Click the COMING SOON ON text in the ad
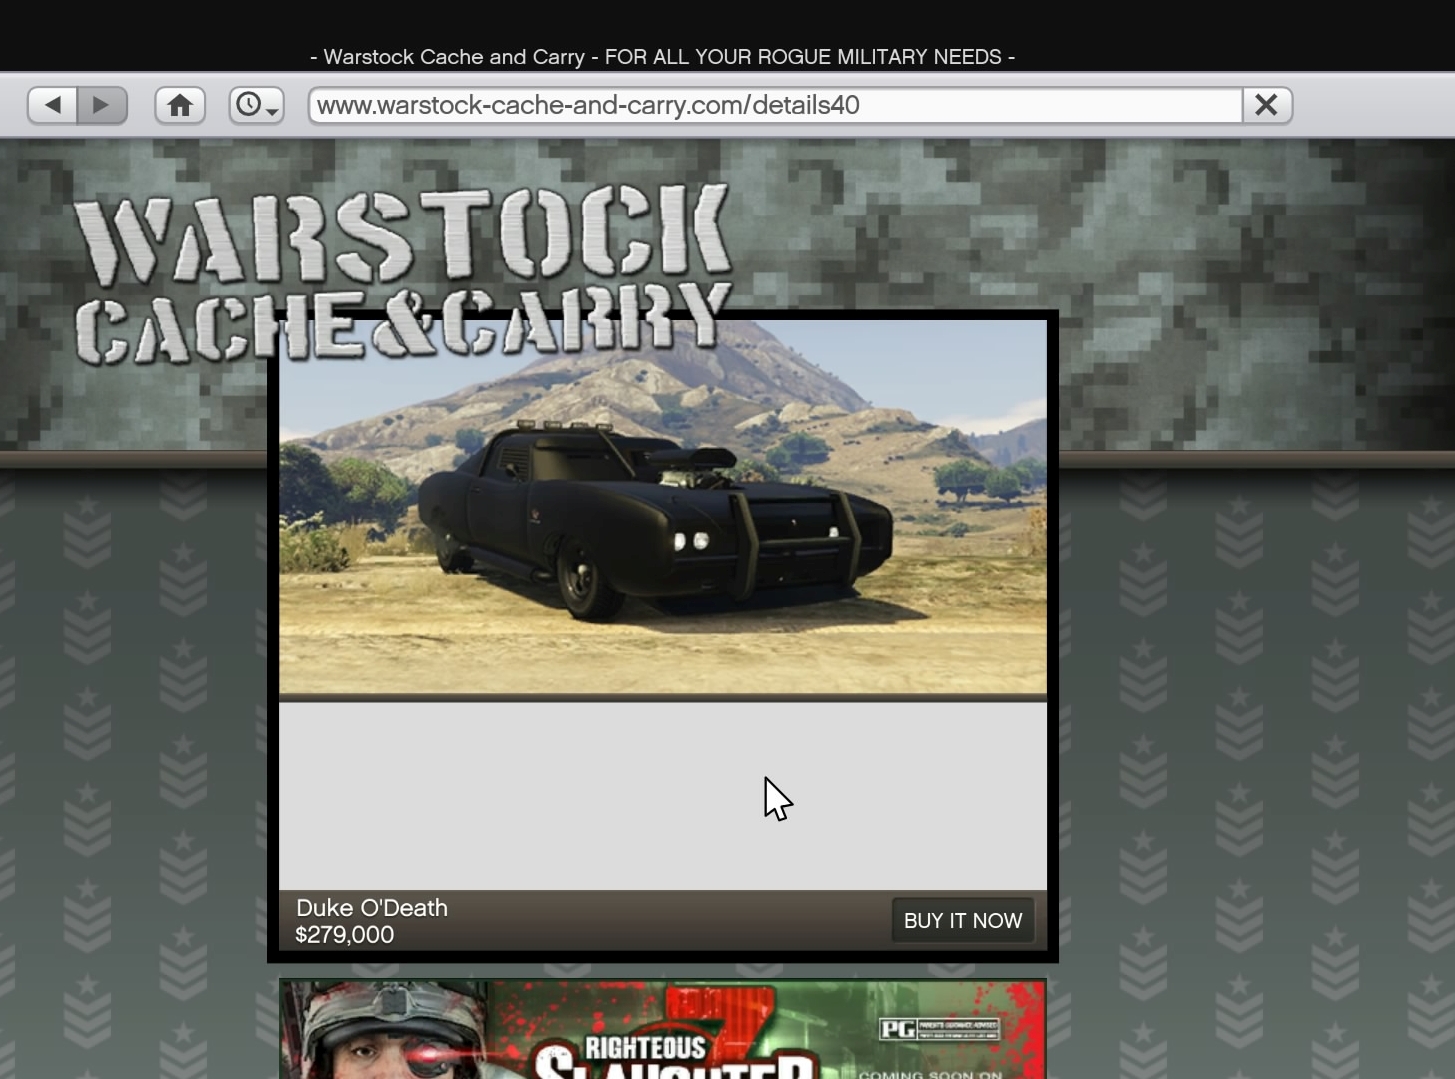 pyautogui.click(x=930, y=1073)
